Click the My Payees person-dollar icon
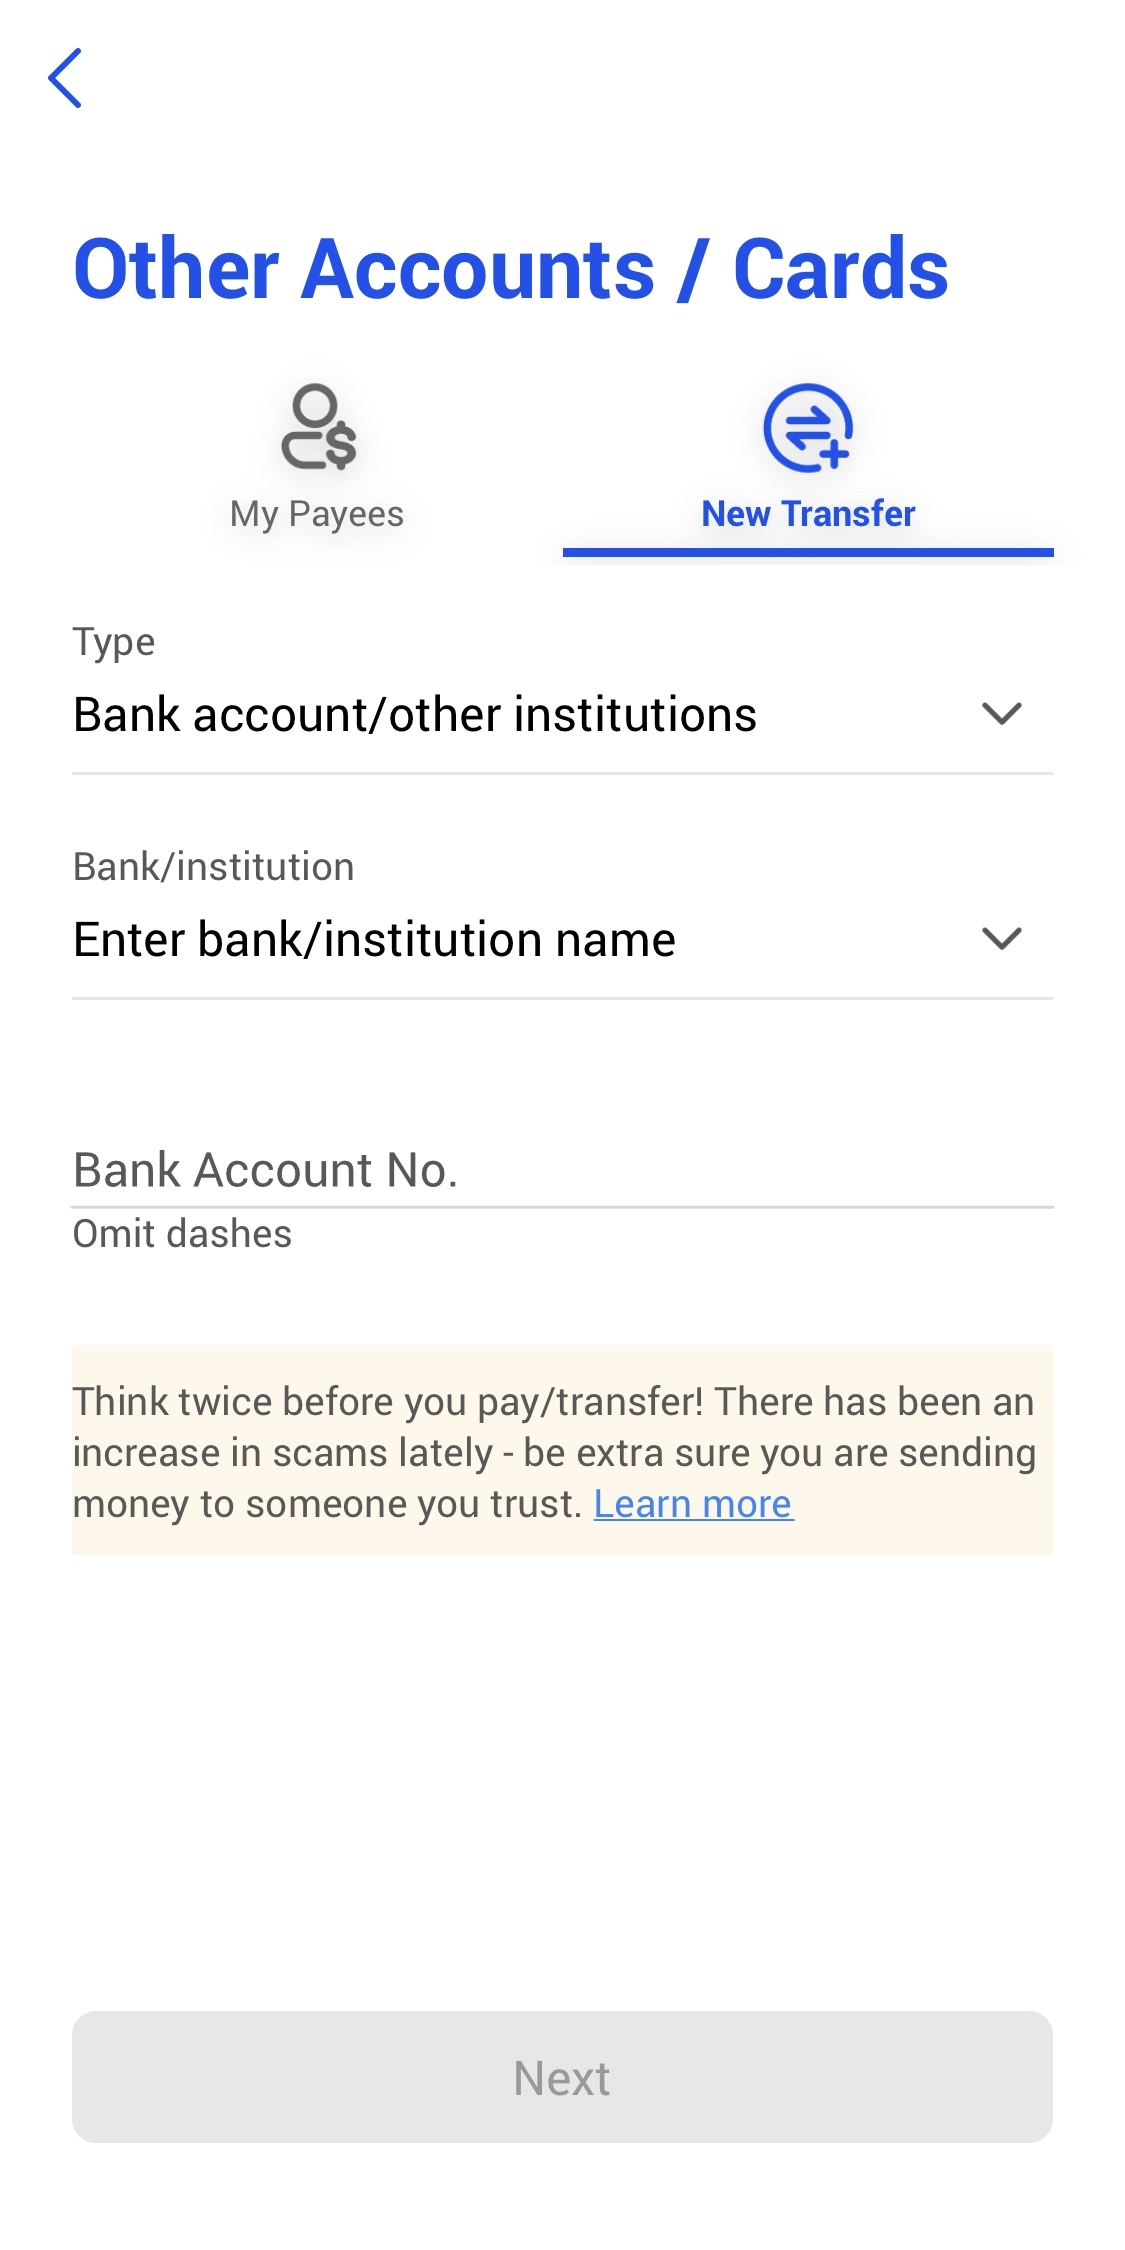Image resolution: width=1125 pixels, height=2250 pixels. (318, 428)
